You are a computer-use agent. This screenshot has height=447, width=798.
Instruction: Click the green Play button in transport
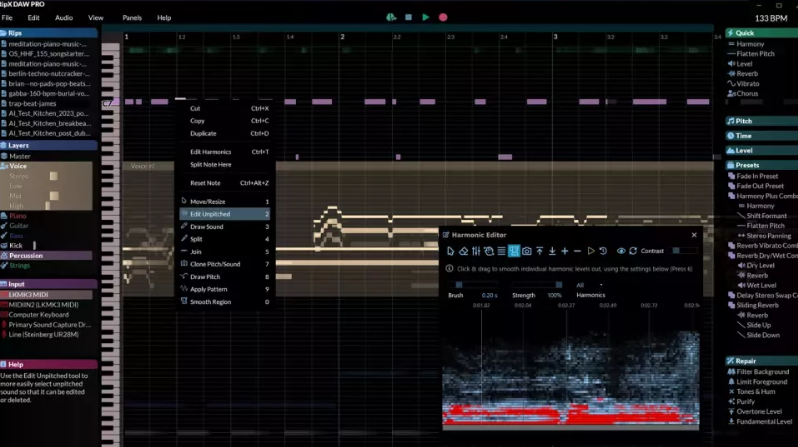click(x=425, y=17)
